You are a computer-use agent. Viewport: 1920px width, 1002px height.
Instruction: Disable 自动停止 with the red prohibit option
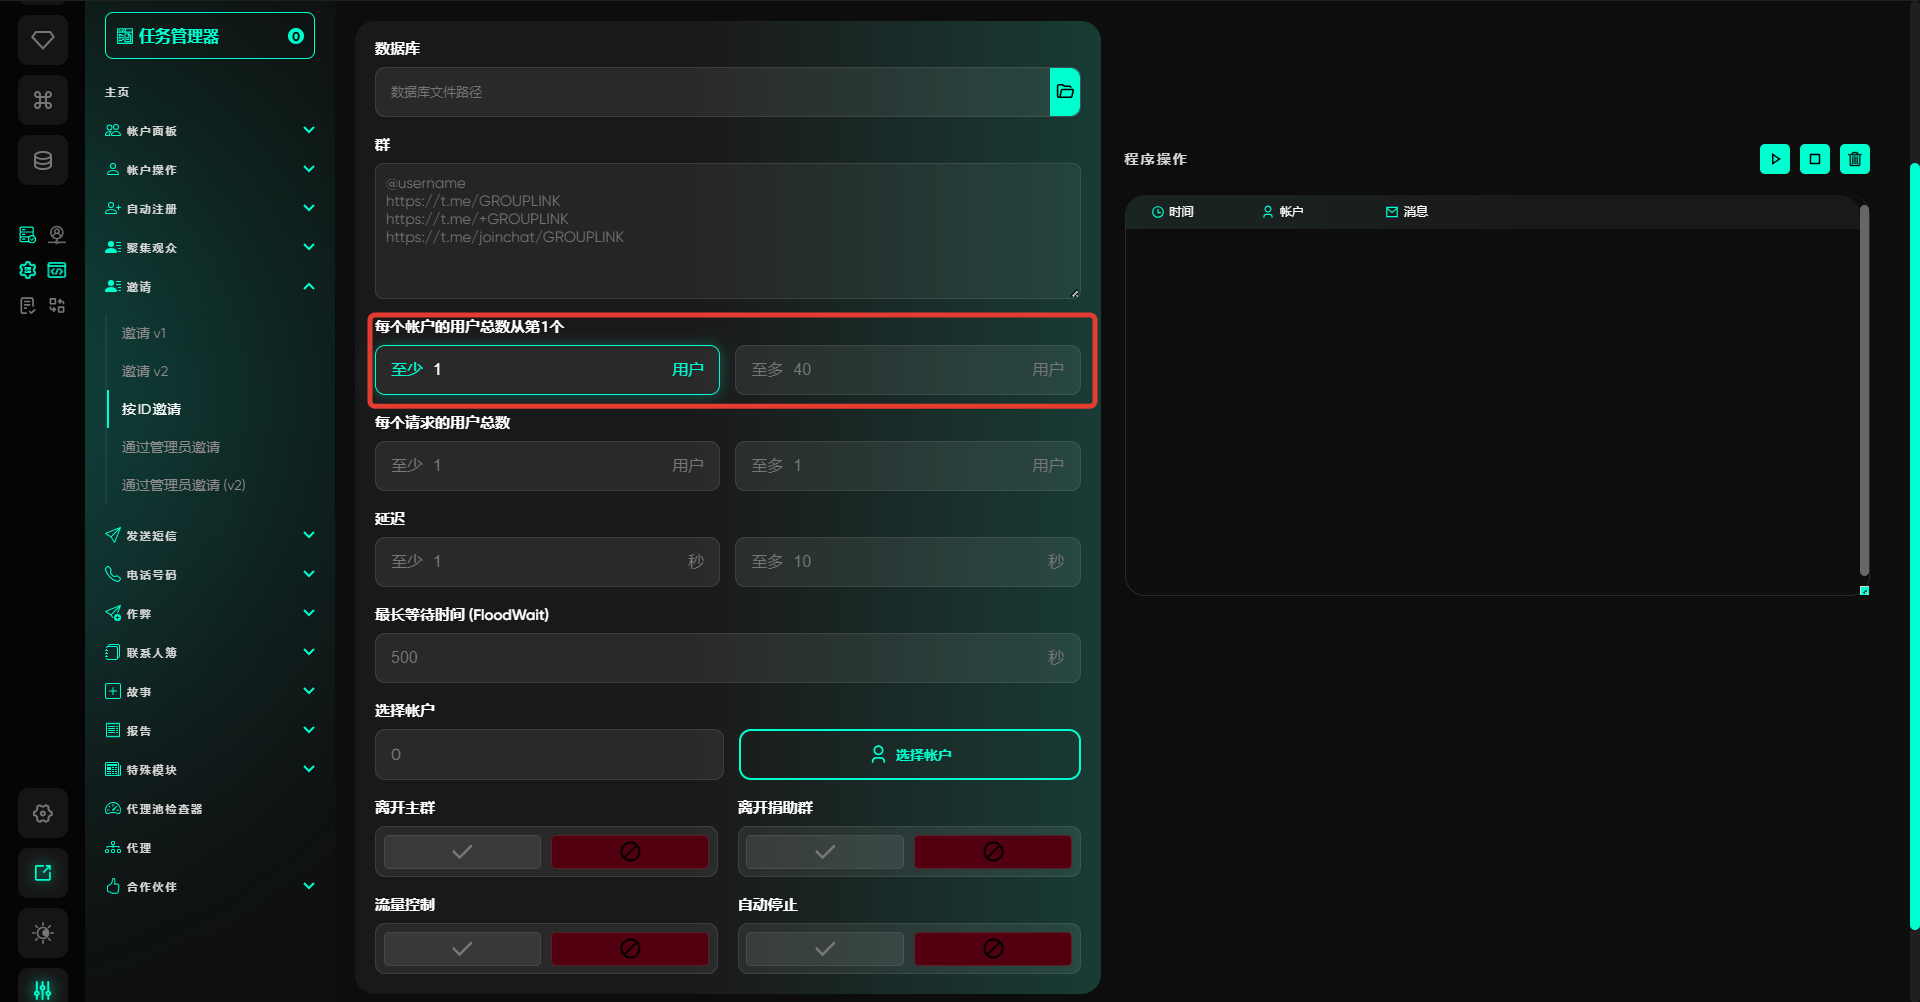point(992,949)
